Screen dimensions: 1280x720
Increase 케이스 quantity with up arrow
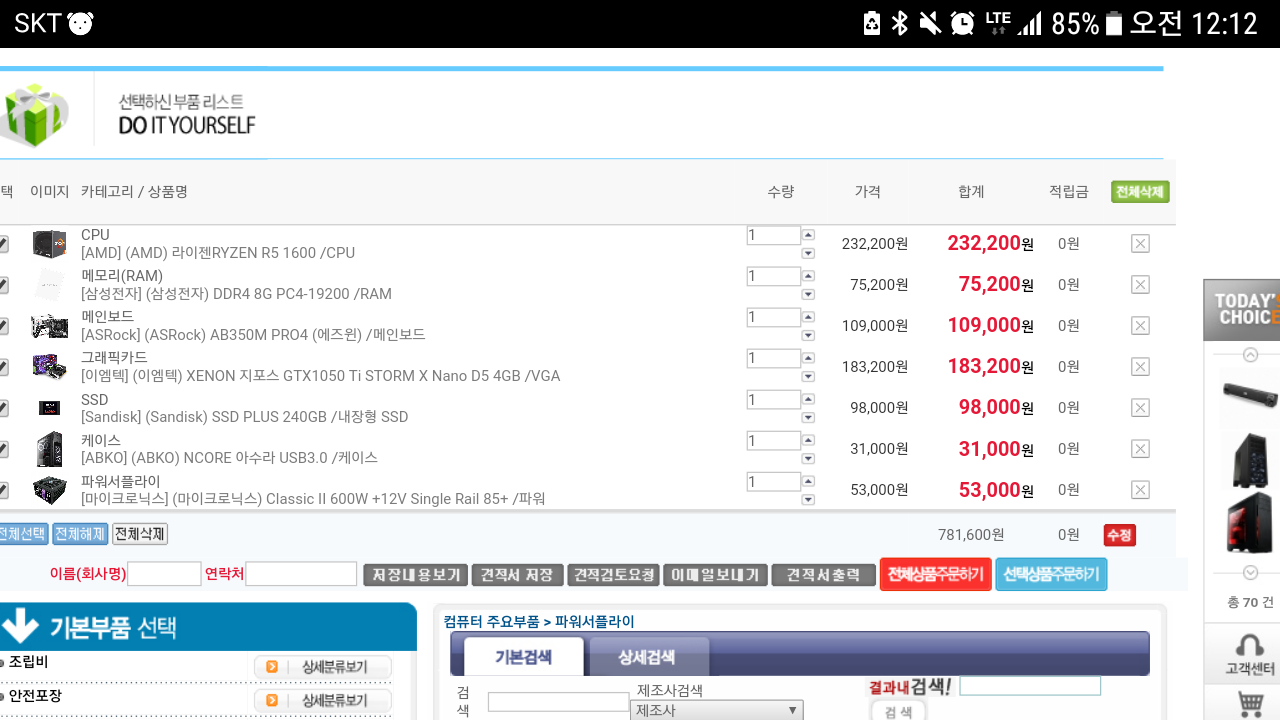(x=808, y=440)
